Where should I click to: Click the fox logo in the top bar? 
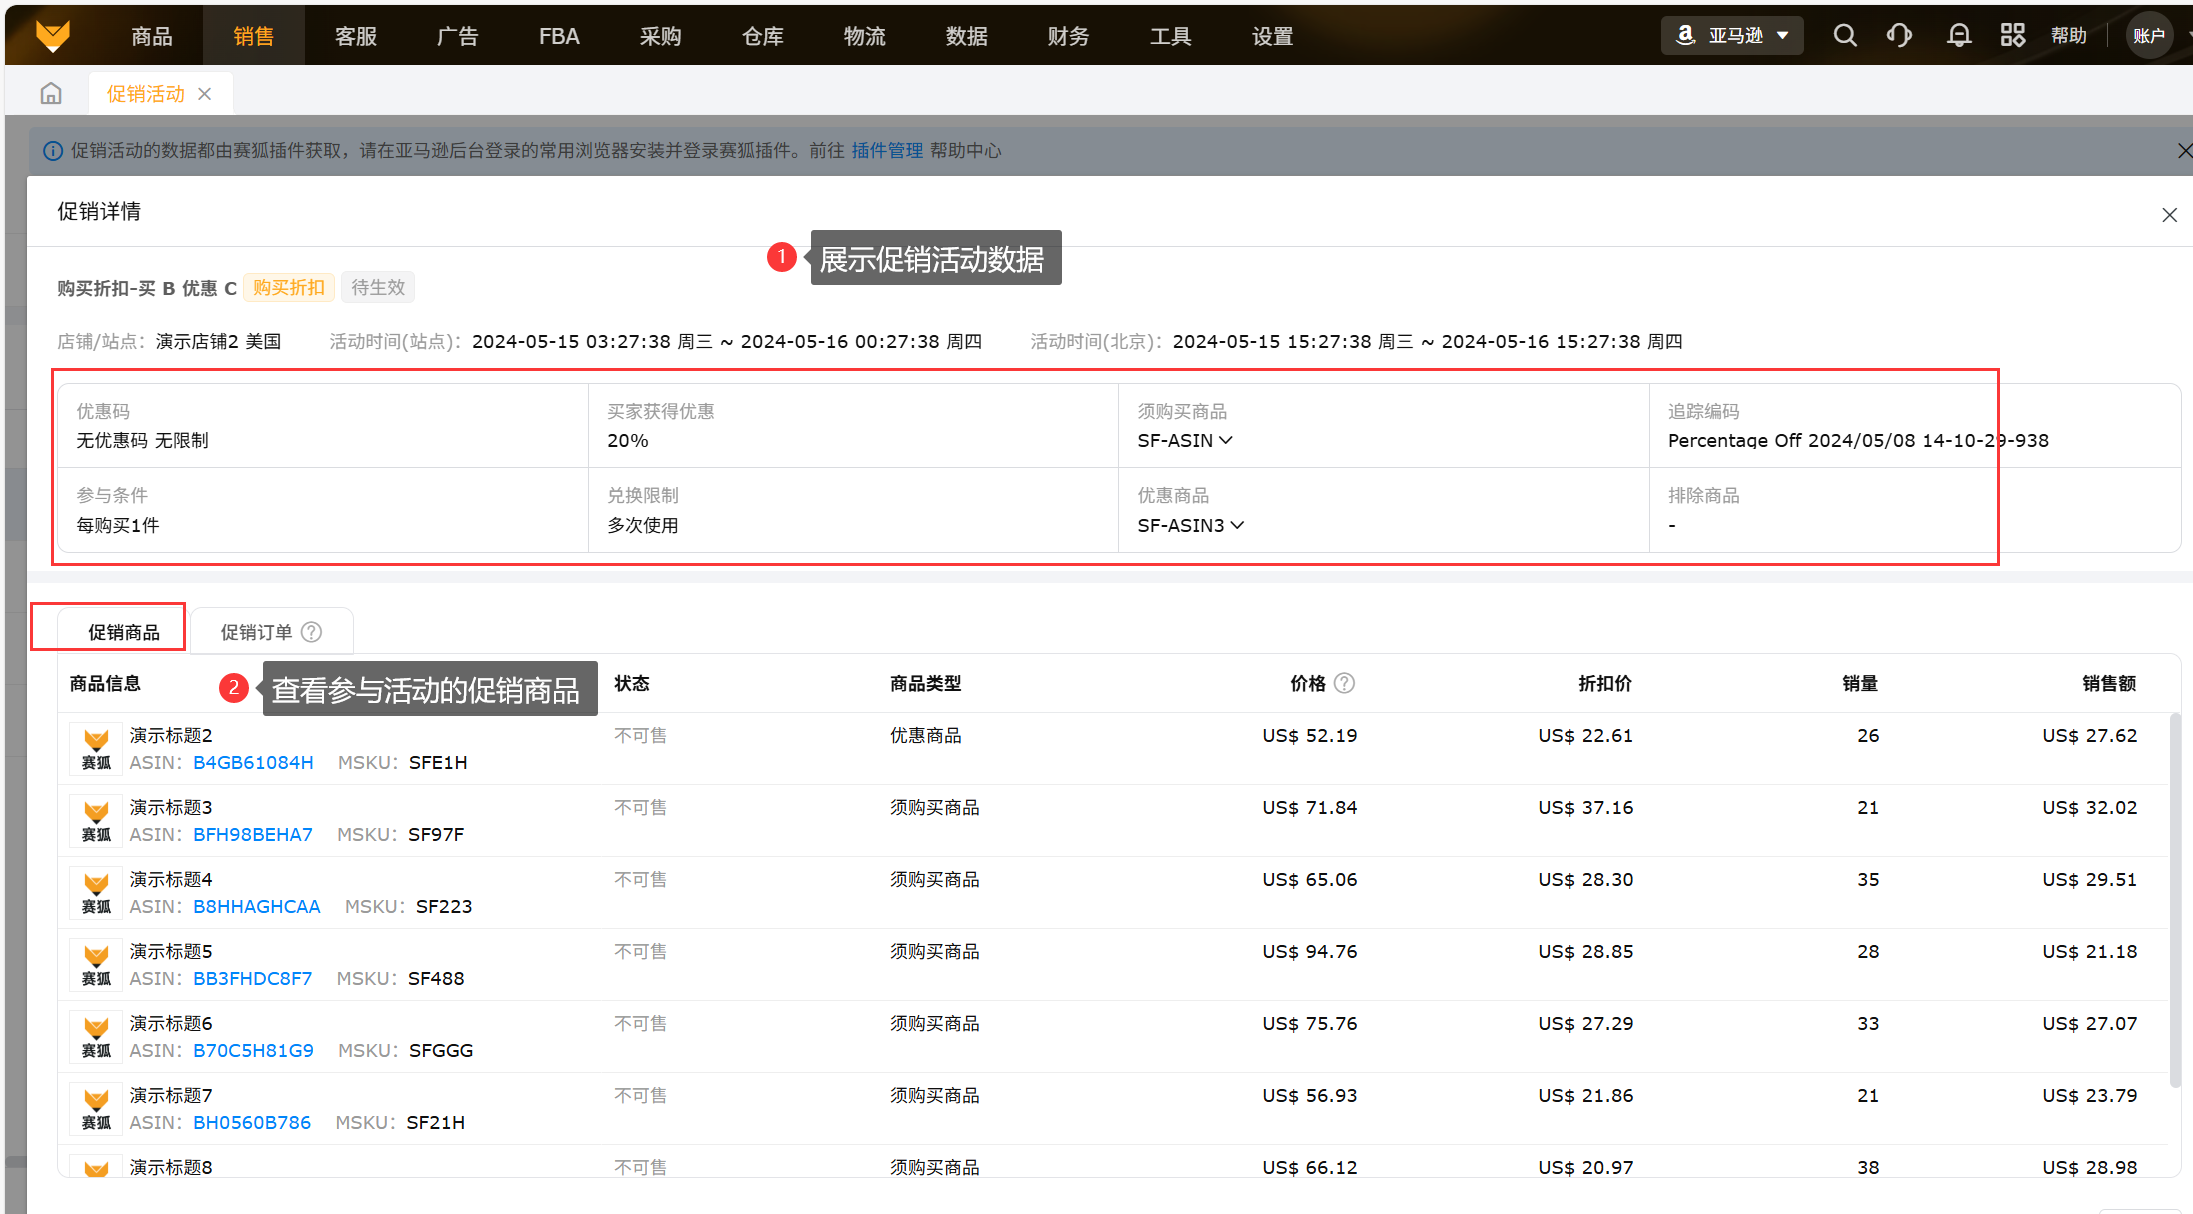(x=52, y=36)
